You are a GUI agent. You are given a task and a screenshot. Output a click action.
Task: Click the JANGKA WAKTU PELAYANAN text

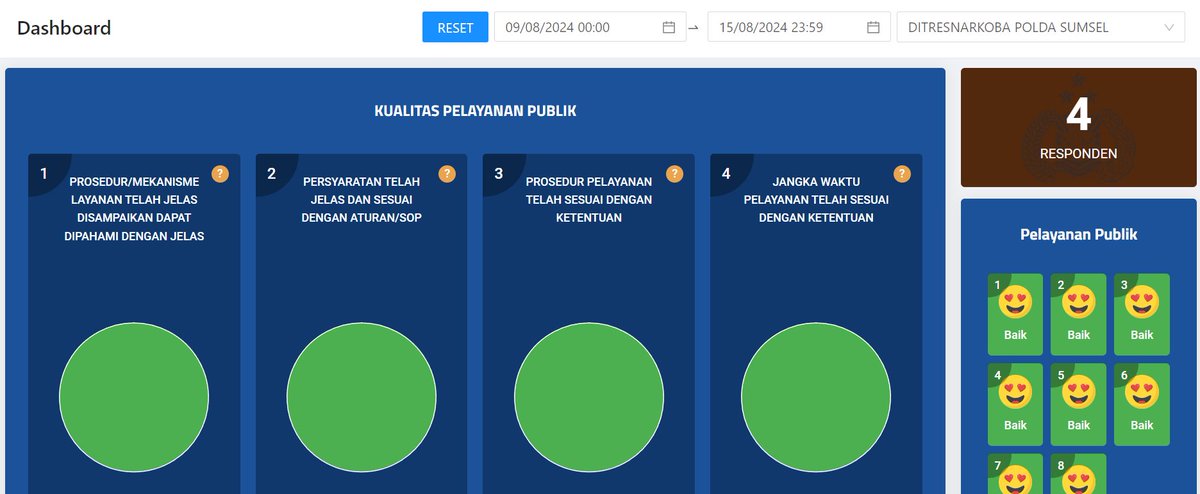tap(816, 200)
